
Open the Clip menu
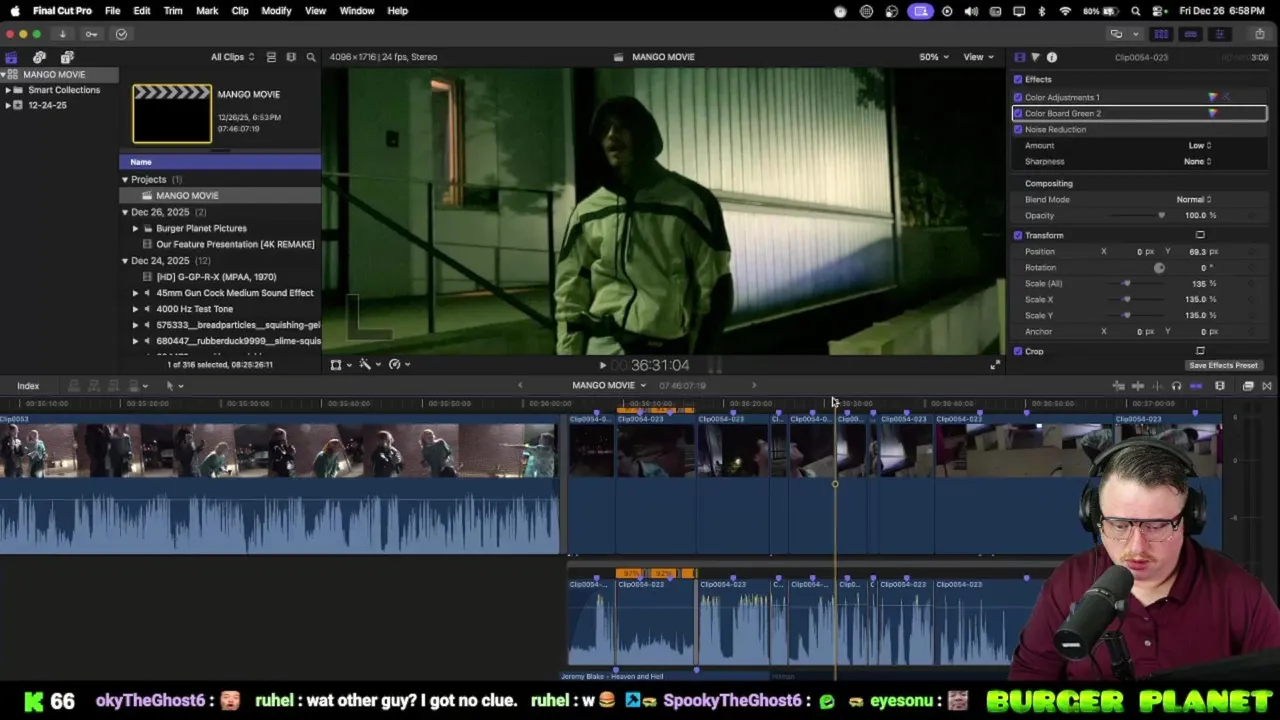pos(240,11)
